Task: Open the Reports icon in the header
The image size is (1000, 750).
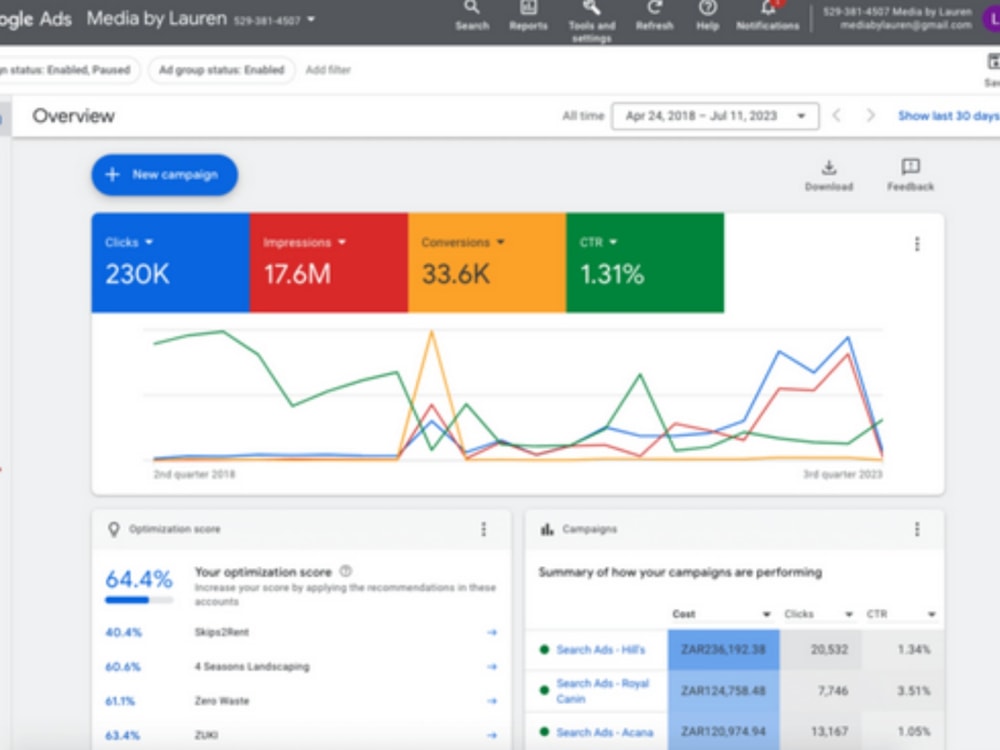Action: [528, 15]
